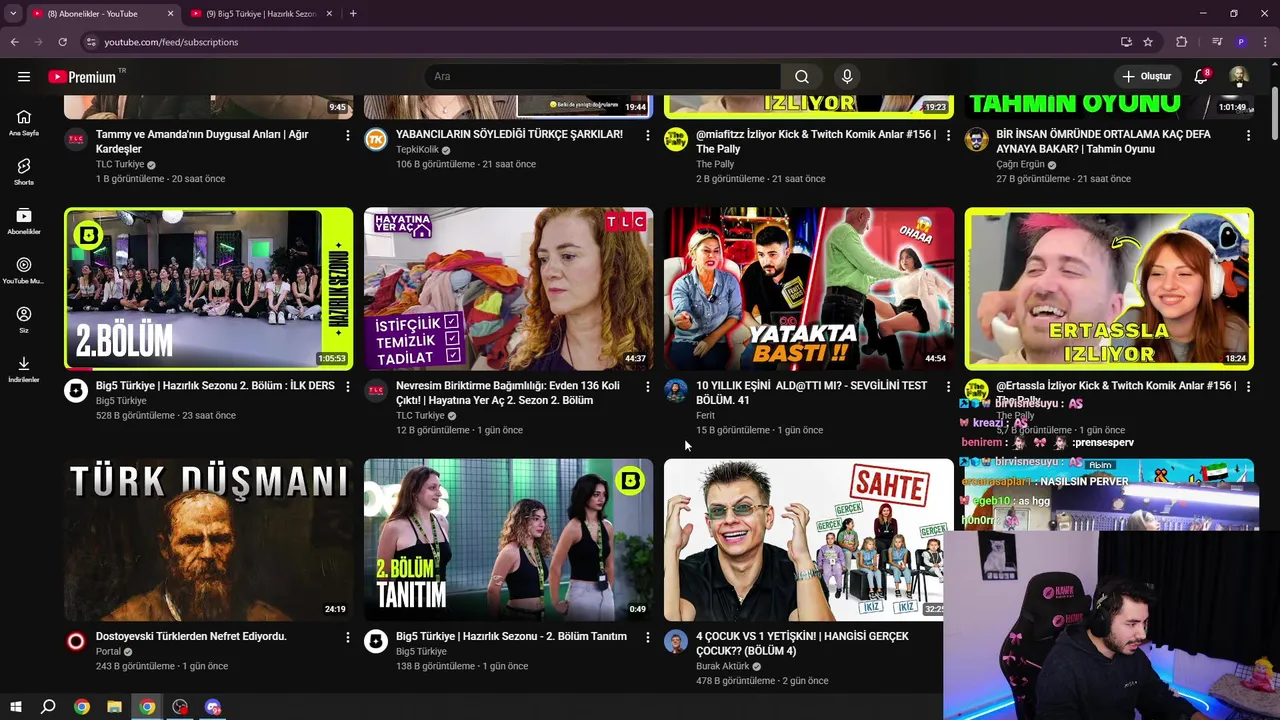Open YouTube Music sidebar icon
The height and width of the screenshot is (720, 1280).
[x=24, y=271]
